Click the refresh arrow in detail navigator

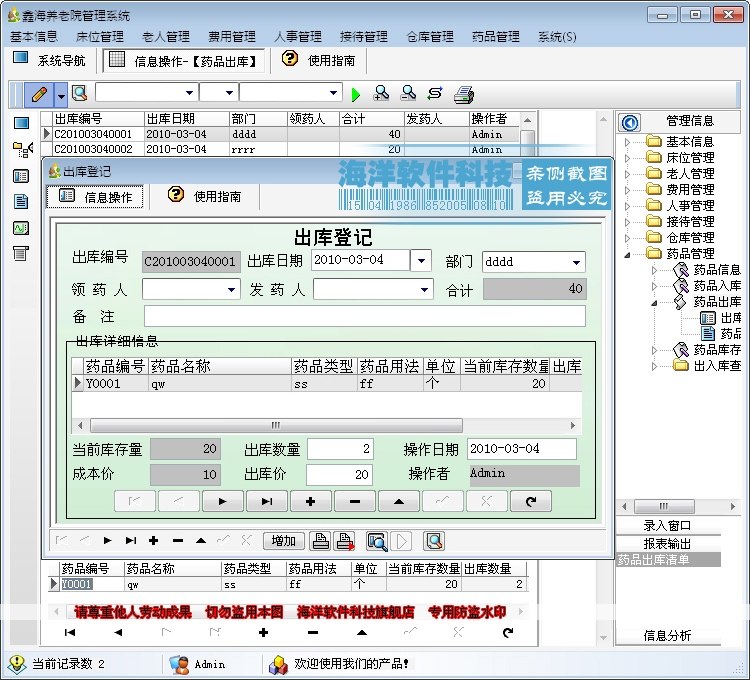point(530,501)
